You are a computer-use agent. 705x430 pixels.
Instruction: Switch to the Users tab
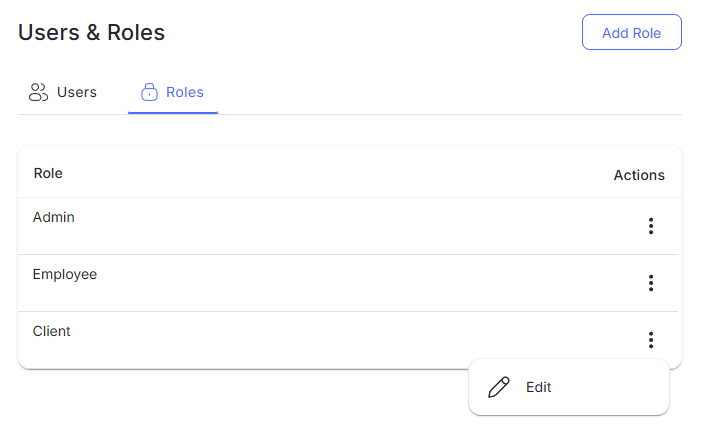pyautogui.click(x=63, y=92)
